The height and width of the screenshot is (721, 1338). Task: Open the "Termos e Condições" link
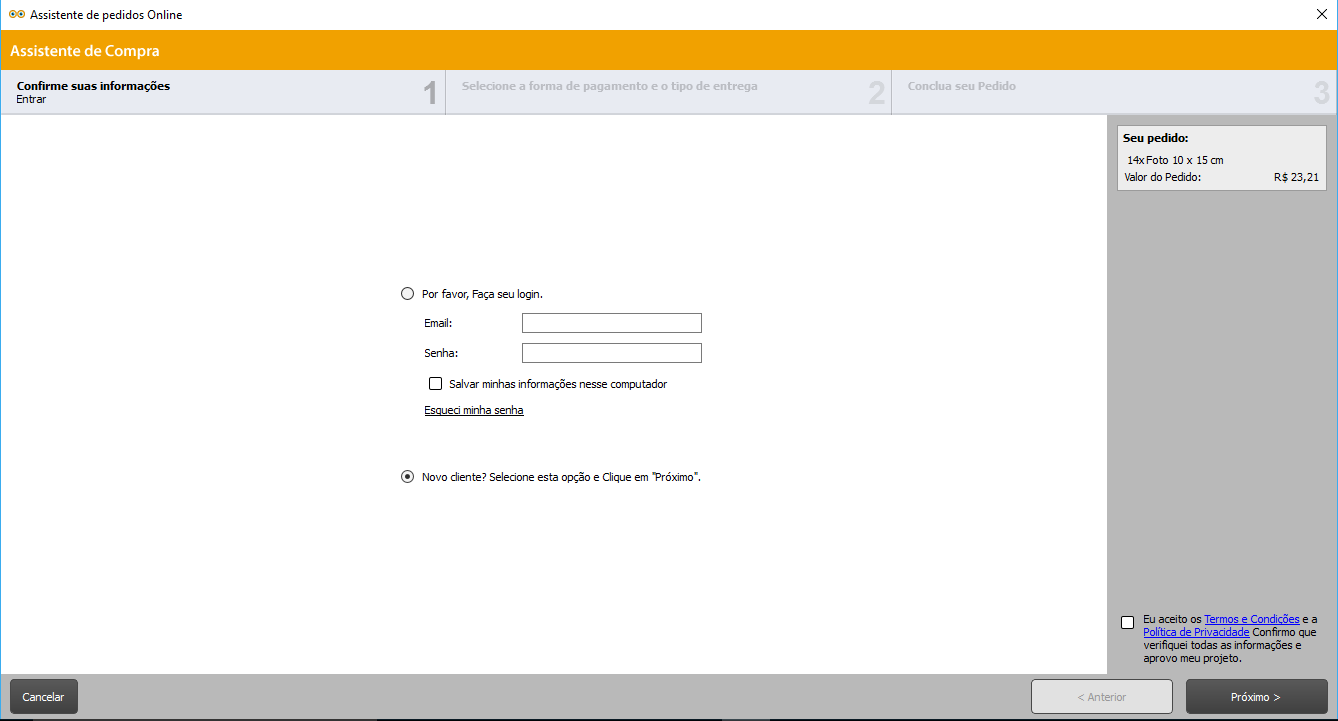tap(1251, 619)
